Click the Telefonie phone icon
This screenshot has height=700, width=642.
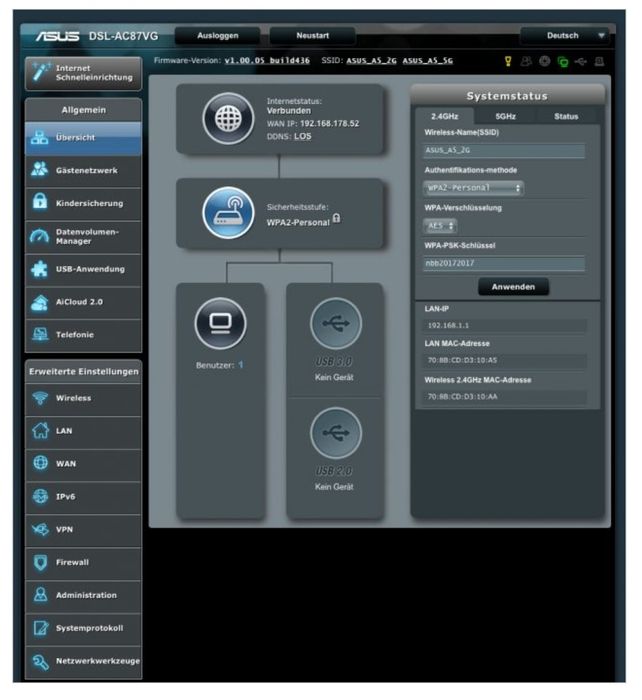point(40,335)
